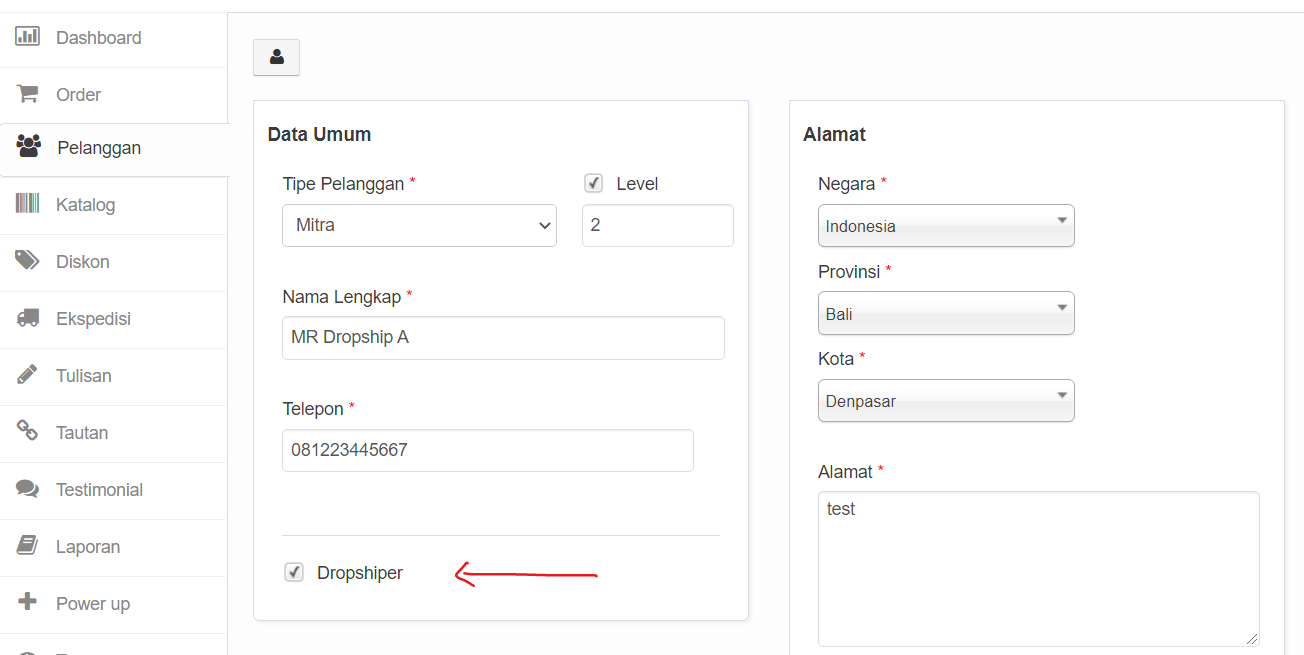Open the Negara Indonesia dropdown
The width and height of the screenshot is (1304, 655).
tap(946, 226)
